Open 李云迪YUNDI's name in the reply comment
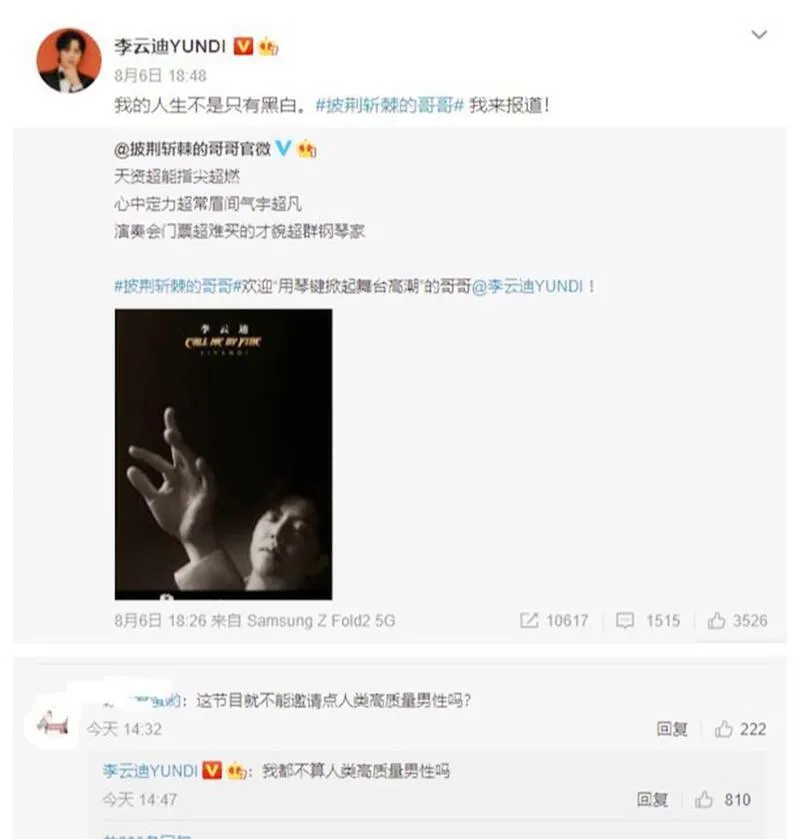This screenshot has height=839, width=800. pos(150,771)
